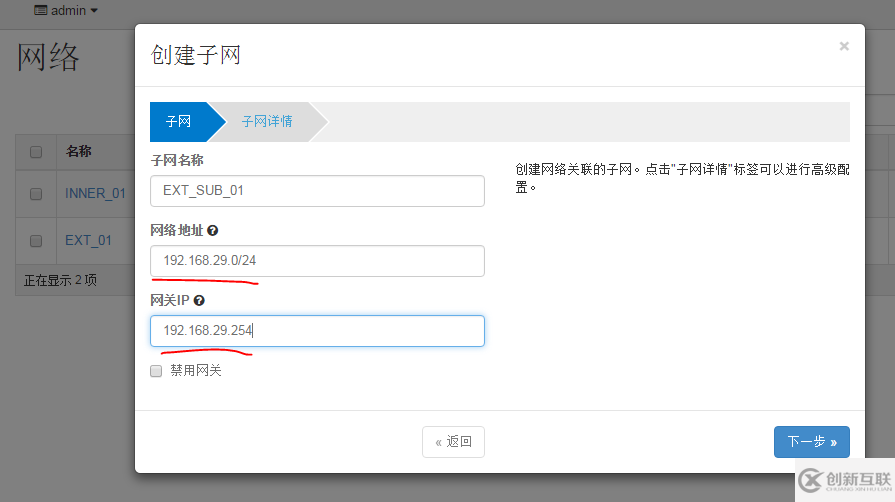Open the INNER_01 network link
The width and height of the screenshot is (895, 502).
point(95,194)
